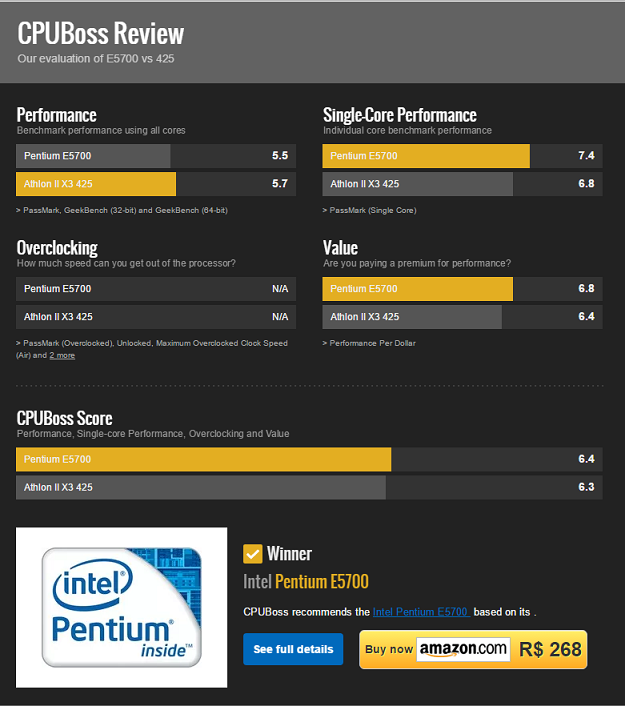
Task: Click Athlon II X3 425 Overclocking row
Action: (x=156, y=317)
